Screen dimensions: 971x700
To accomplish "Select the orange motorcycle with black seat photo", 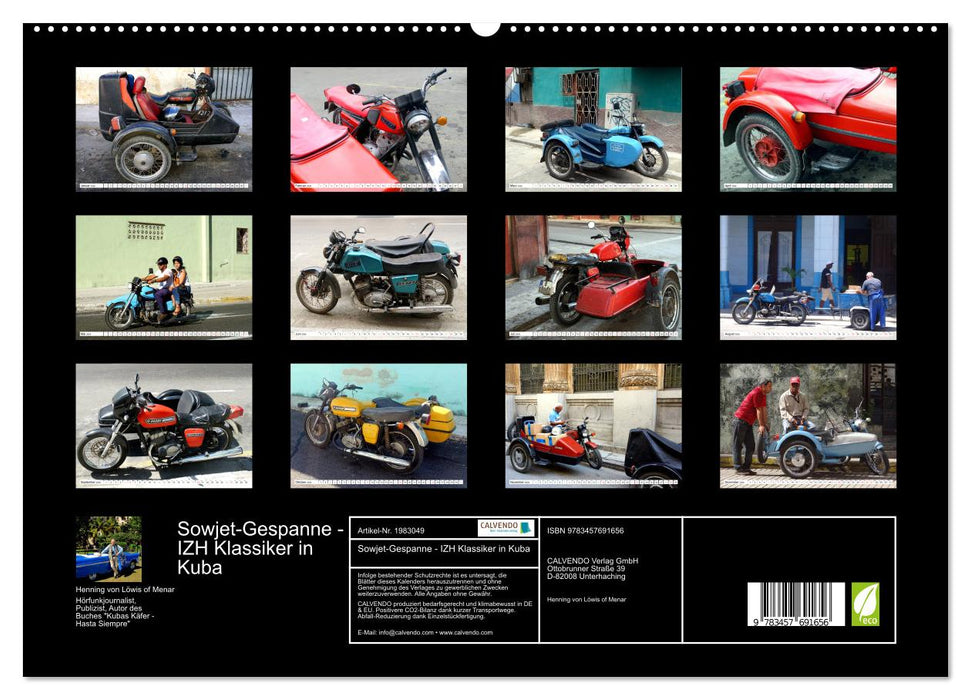I will point(164,425).
